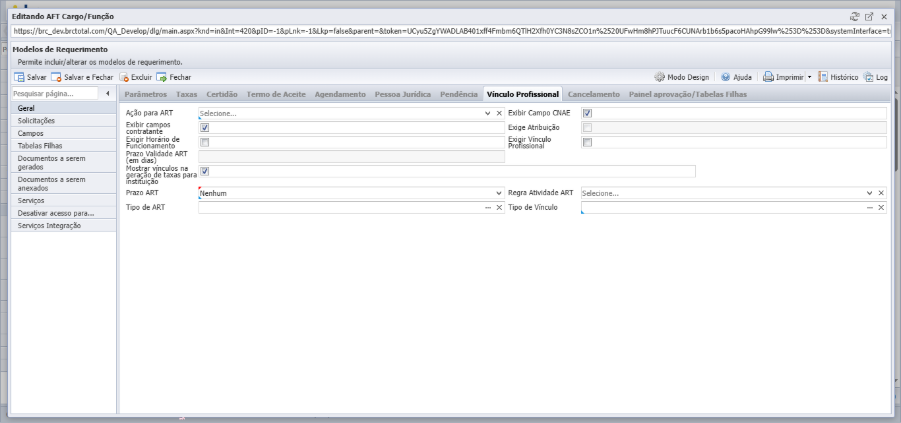Viewport: 901px width, 423px height.
Task: Switch to the Taxas tab
Action: click(187, 94)
